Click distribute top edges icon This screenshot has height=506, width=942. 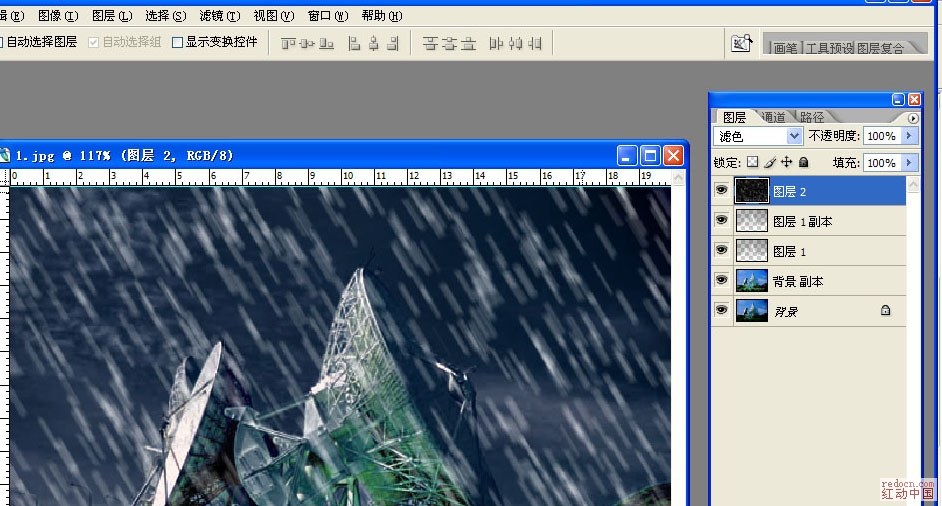pyautogui.click(x=430, y=43)
